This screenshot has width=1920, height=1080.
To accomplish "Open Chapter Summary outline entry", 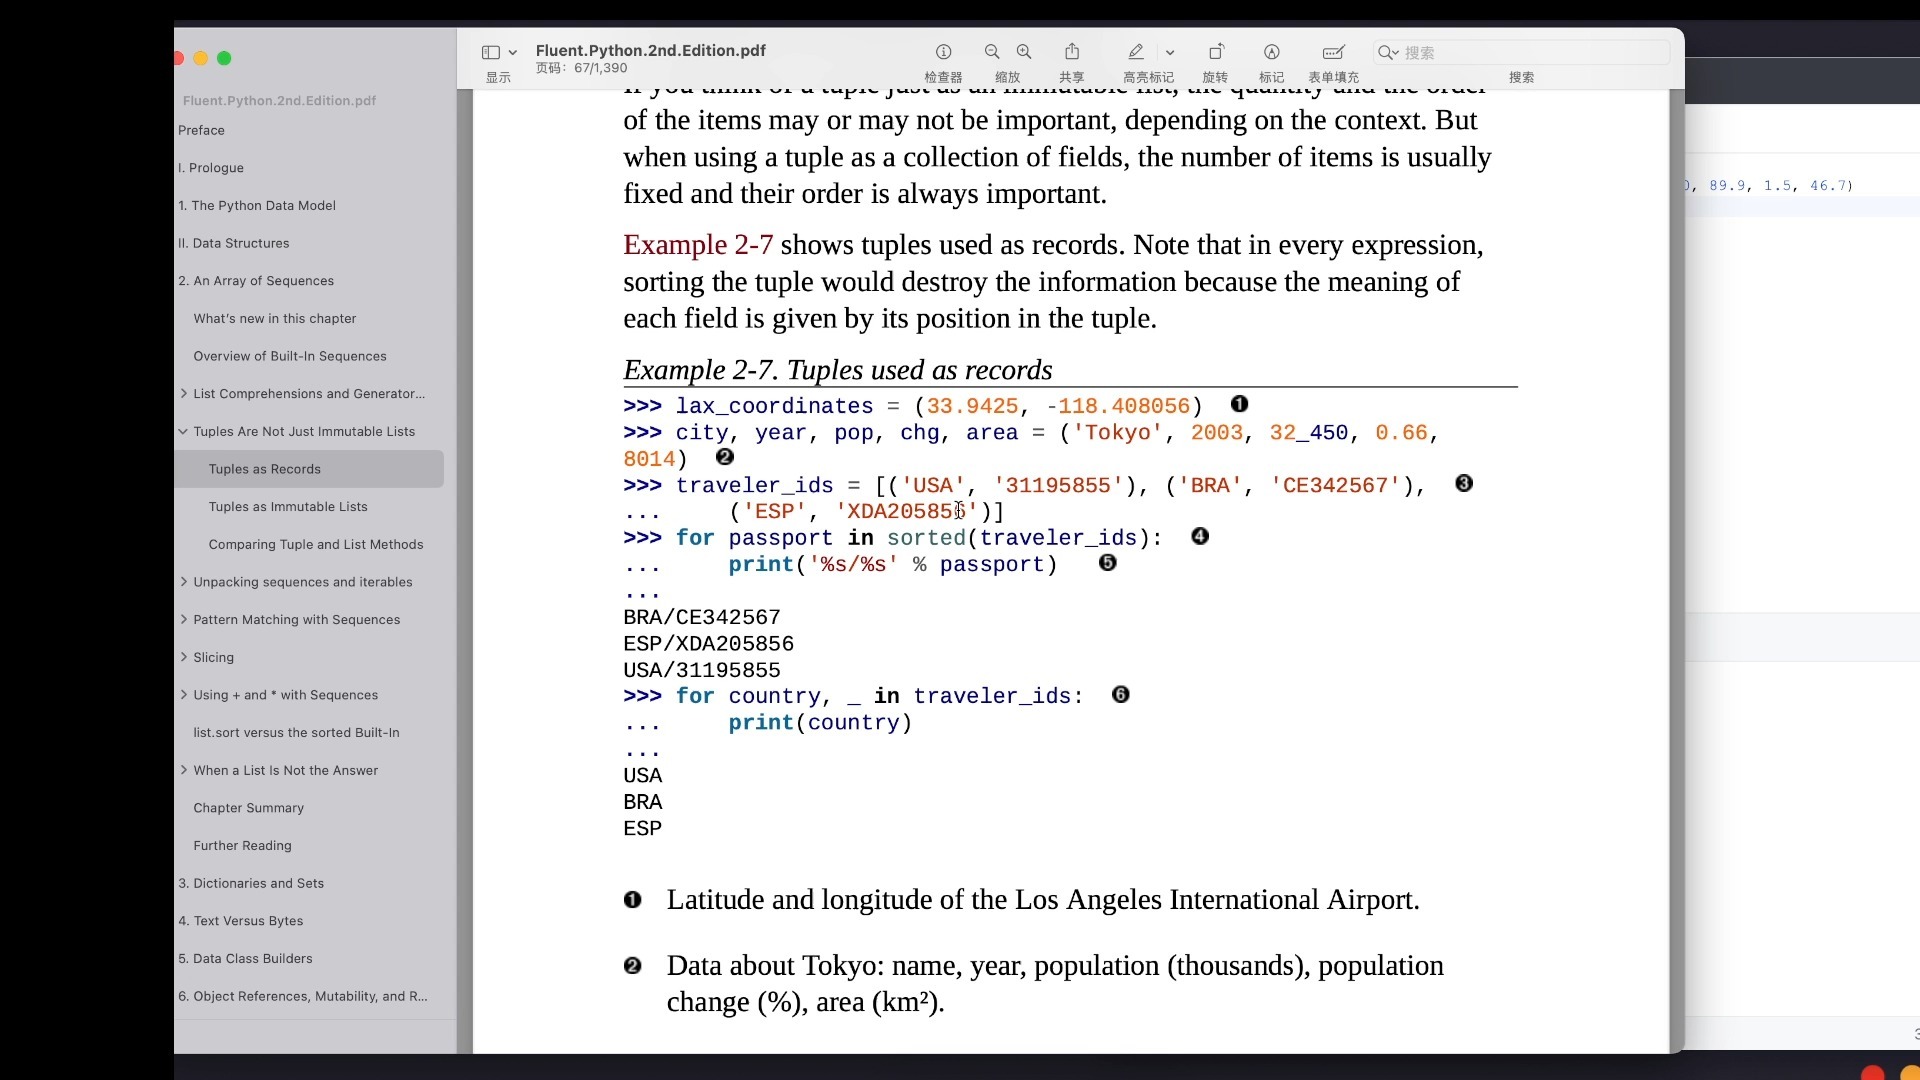I will (248, 808).
